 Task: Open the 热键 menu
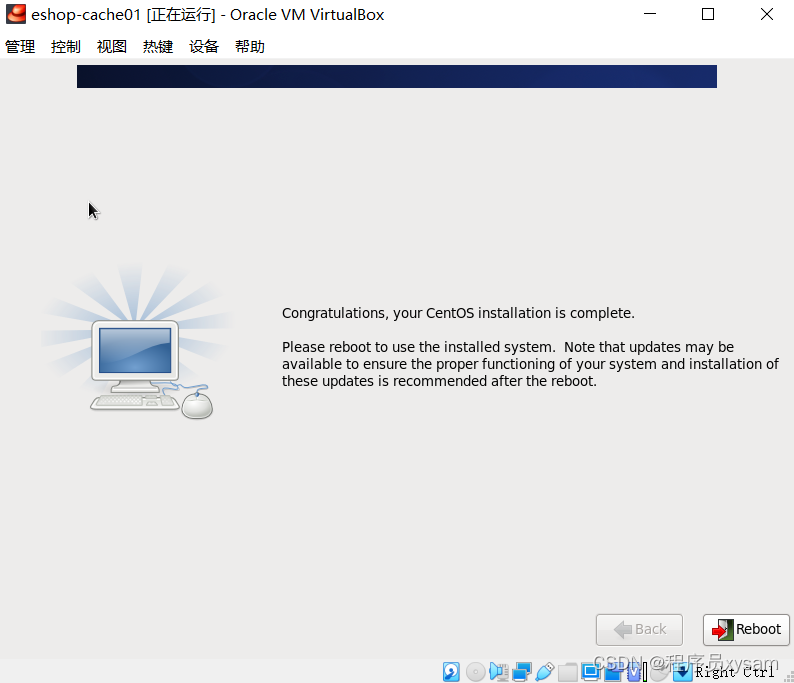(158, 47)
